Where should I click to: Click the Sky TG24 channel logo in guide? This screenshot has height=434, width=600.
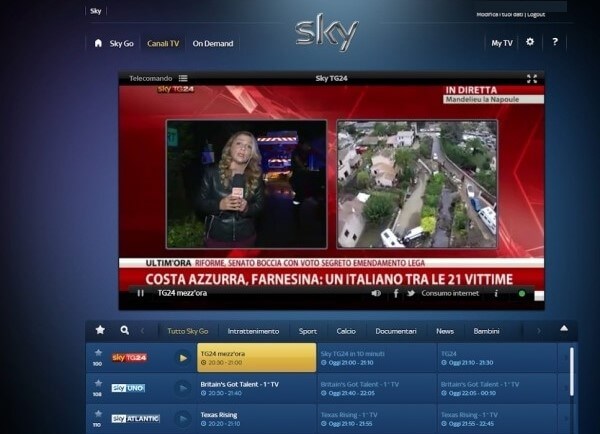129,357
